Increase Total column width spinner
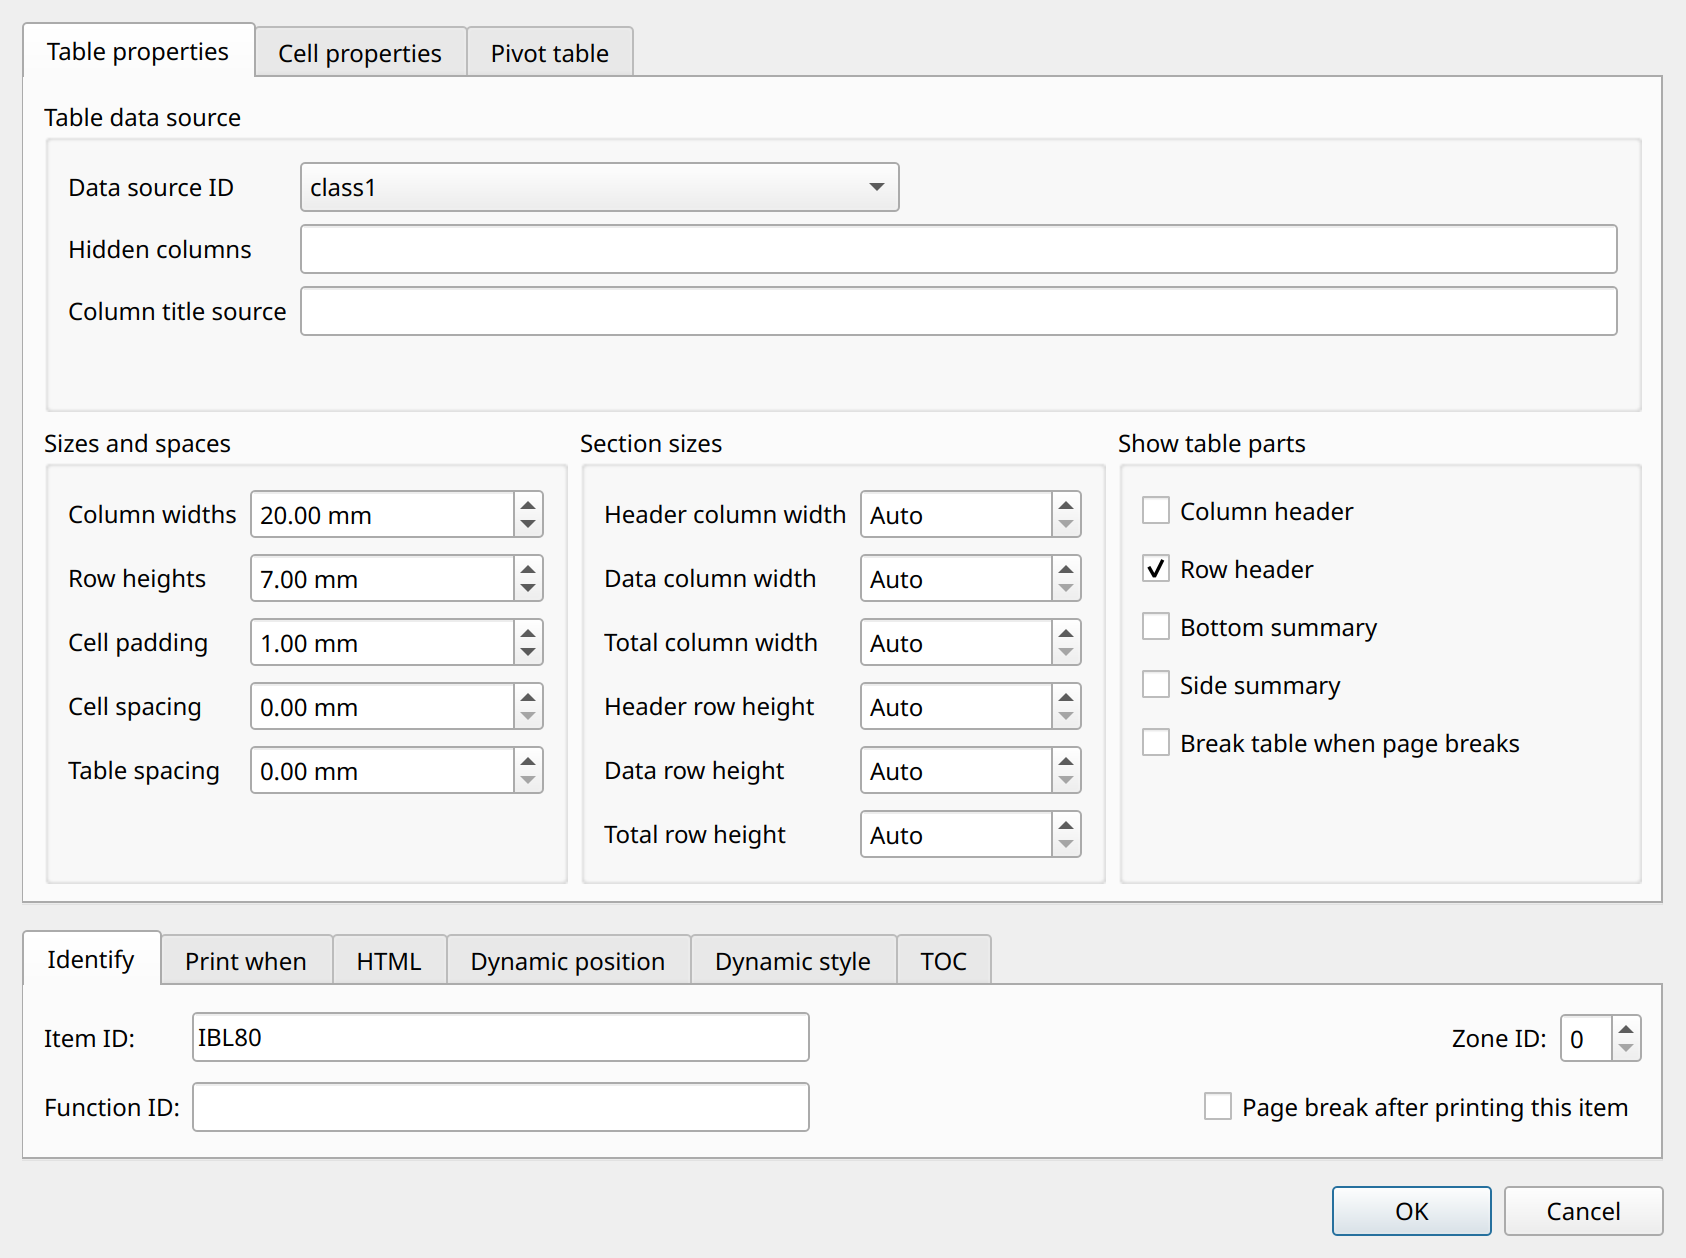Image resolution: width=1686 pixels, height=1258 pixels. coord(1066,632)
